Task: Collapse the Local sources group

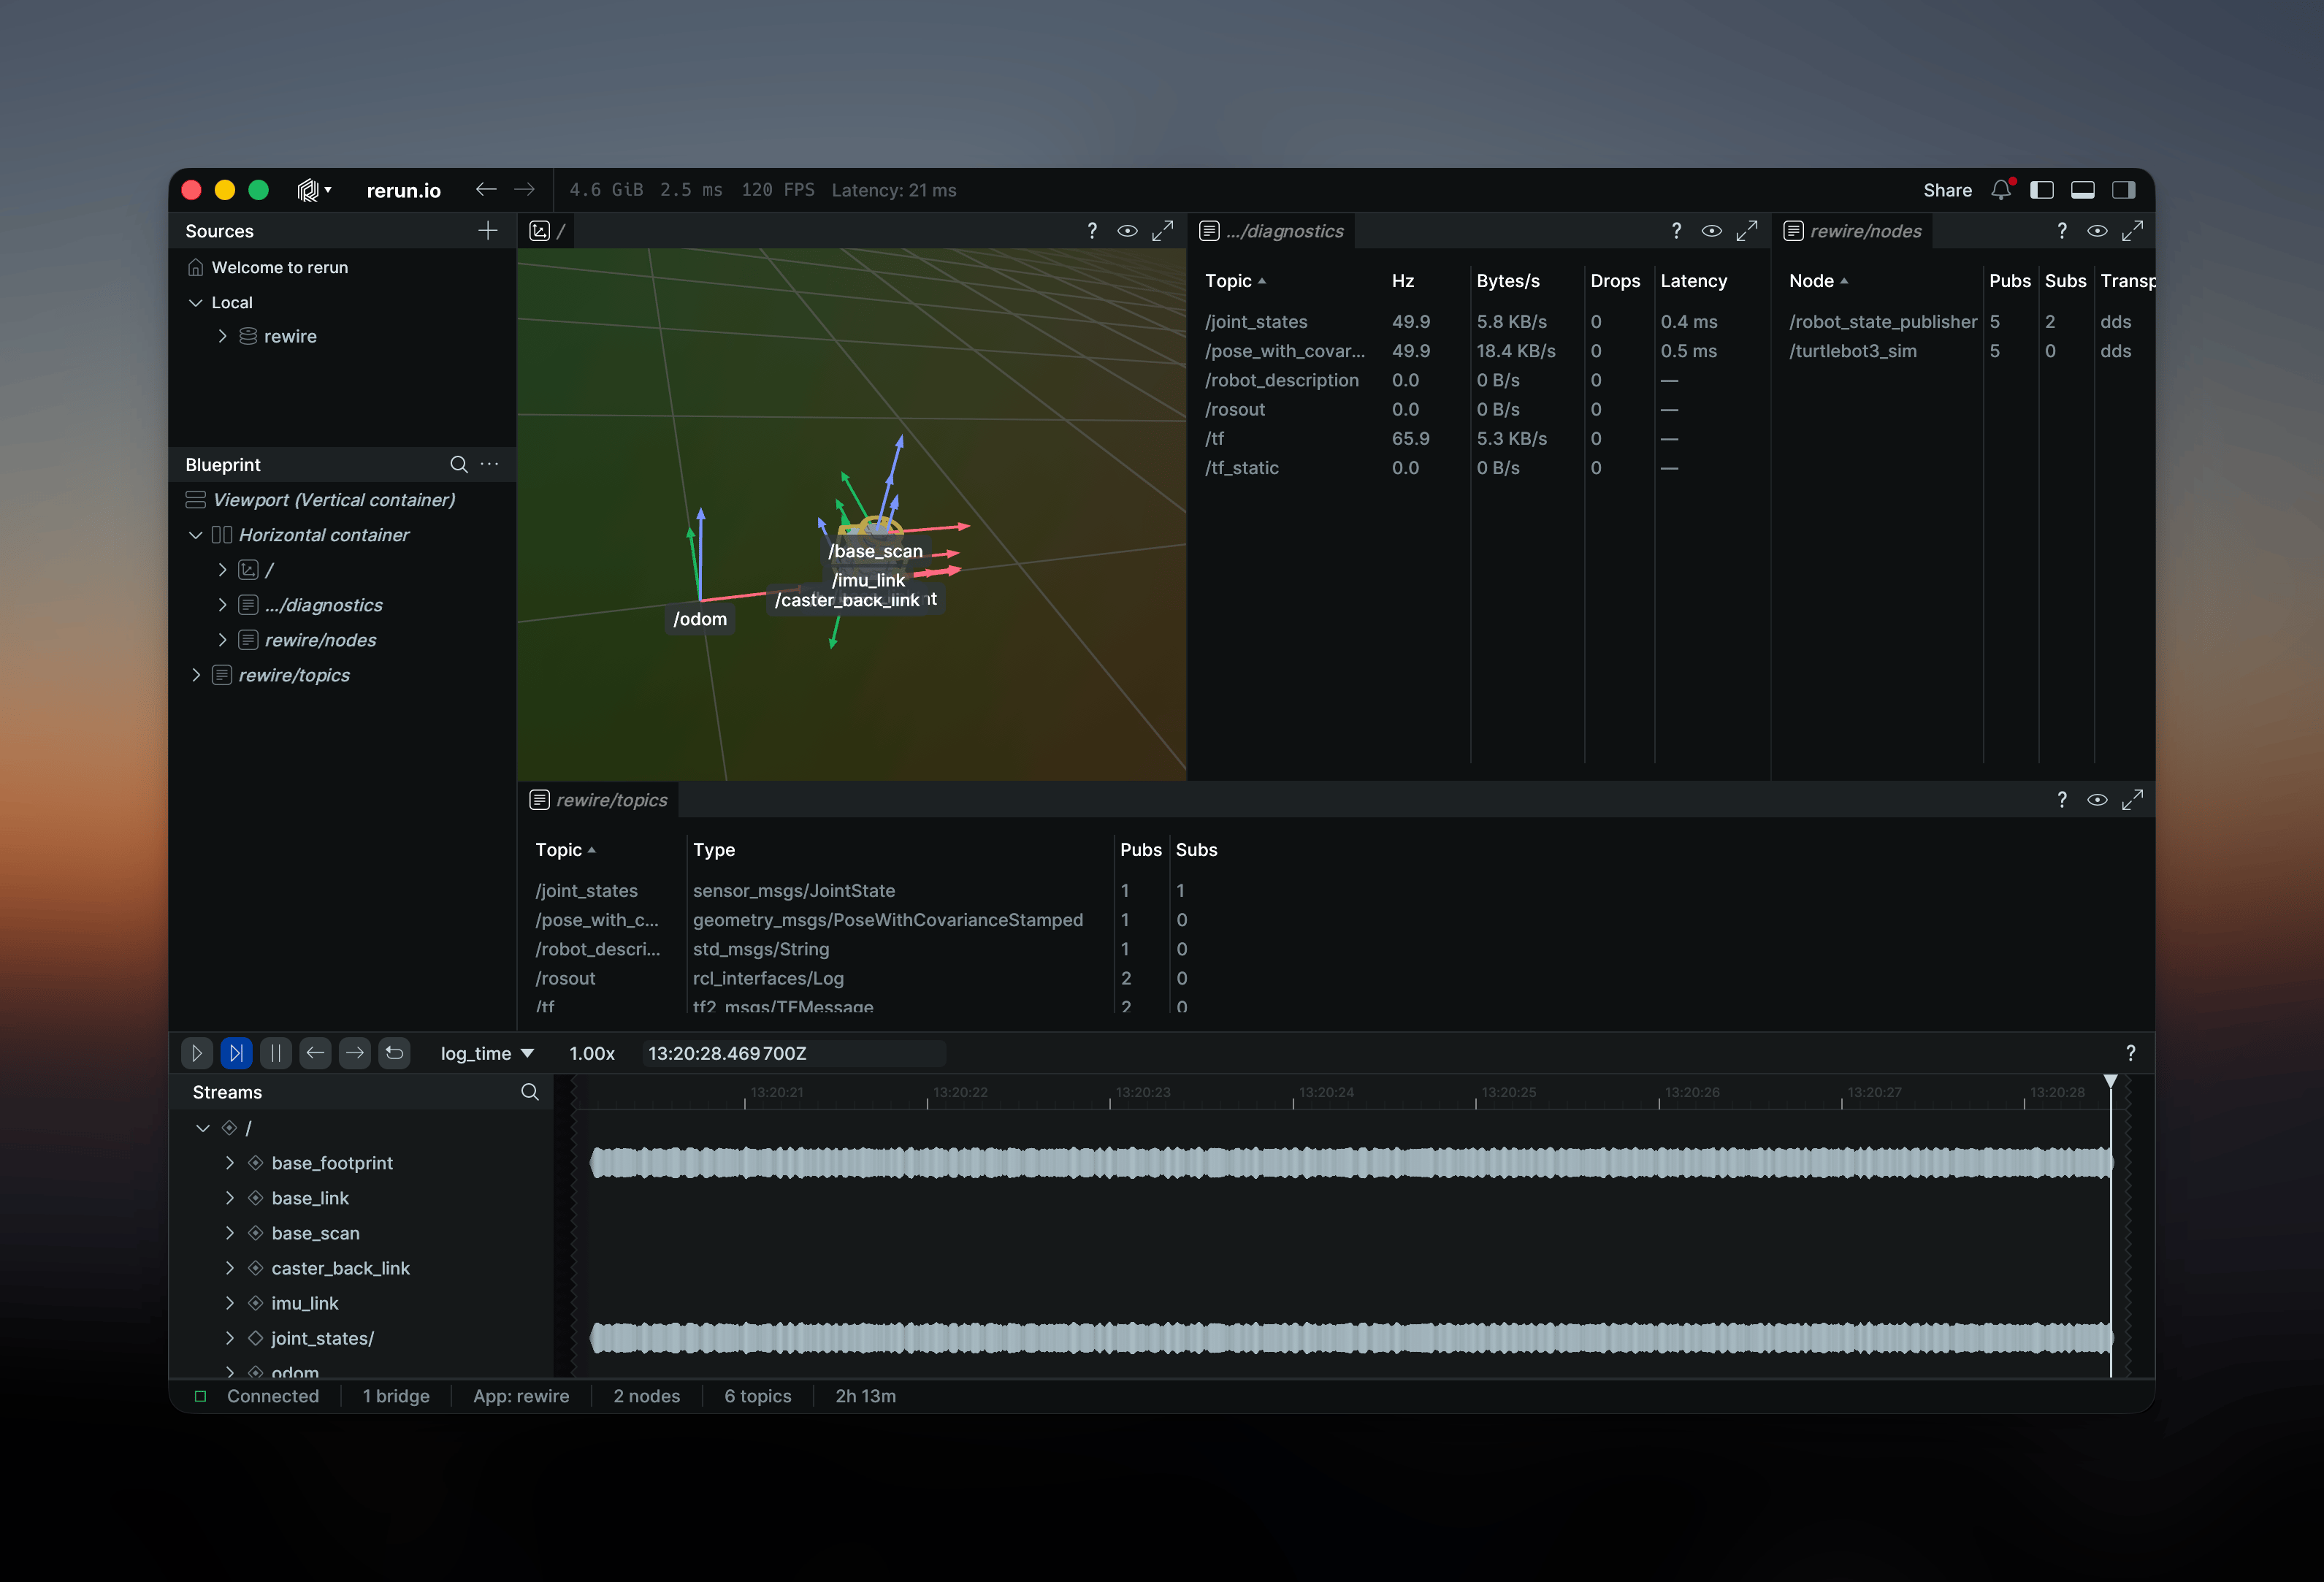Action: pyautogui.click(x=196, y=302)
